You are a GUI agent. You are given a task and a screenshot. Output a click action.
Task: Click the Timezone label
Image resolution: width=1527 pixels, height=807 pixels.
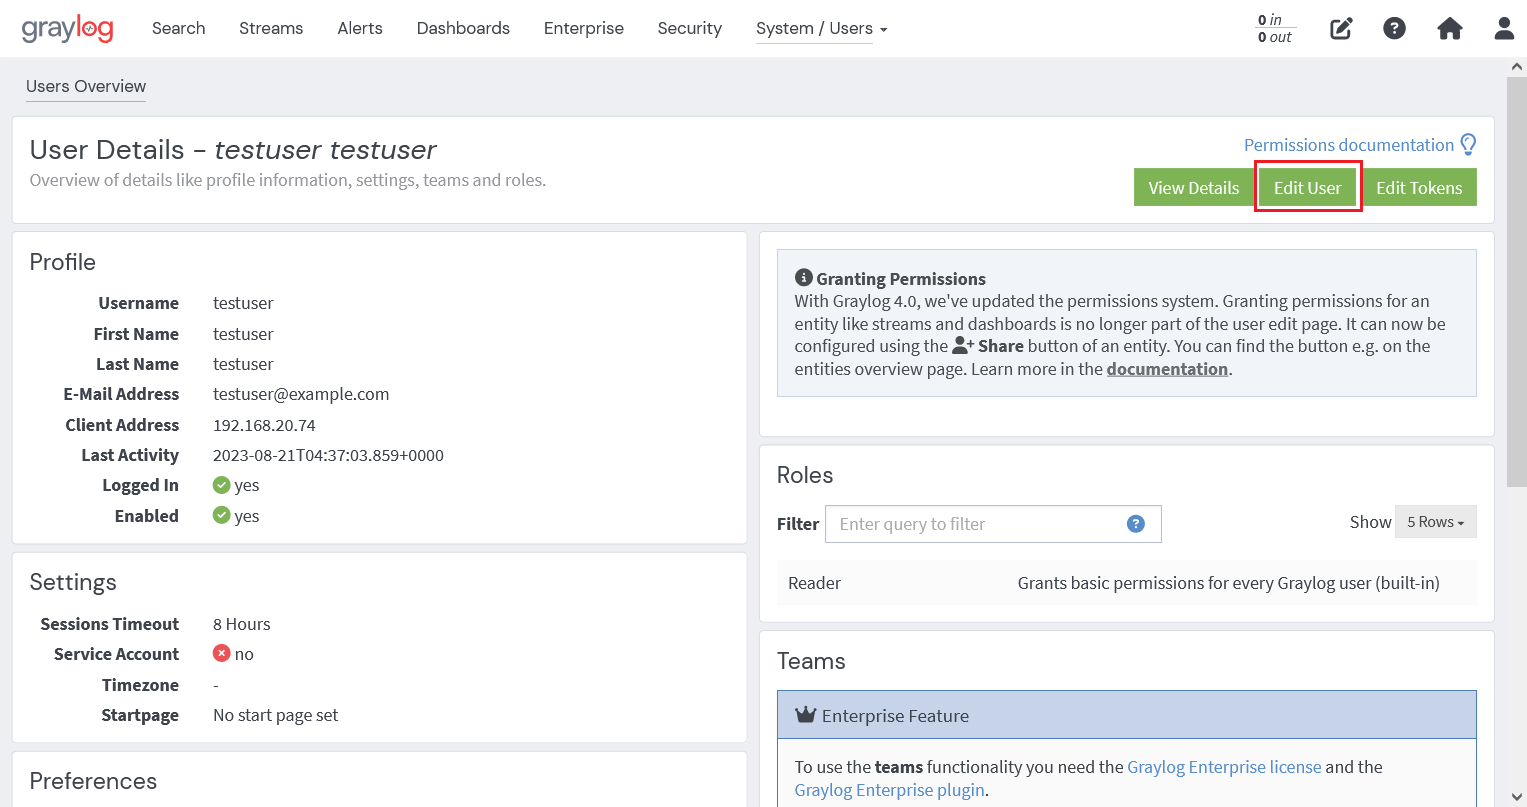tap(140, 685)
